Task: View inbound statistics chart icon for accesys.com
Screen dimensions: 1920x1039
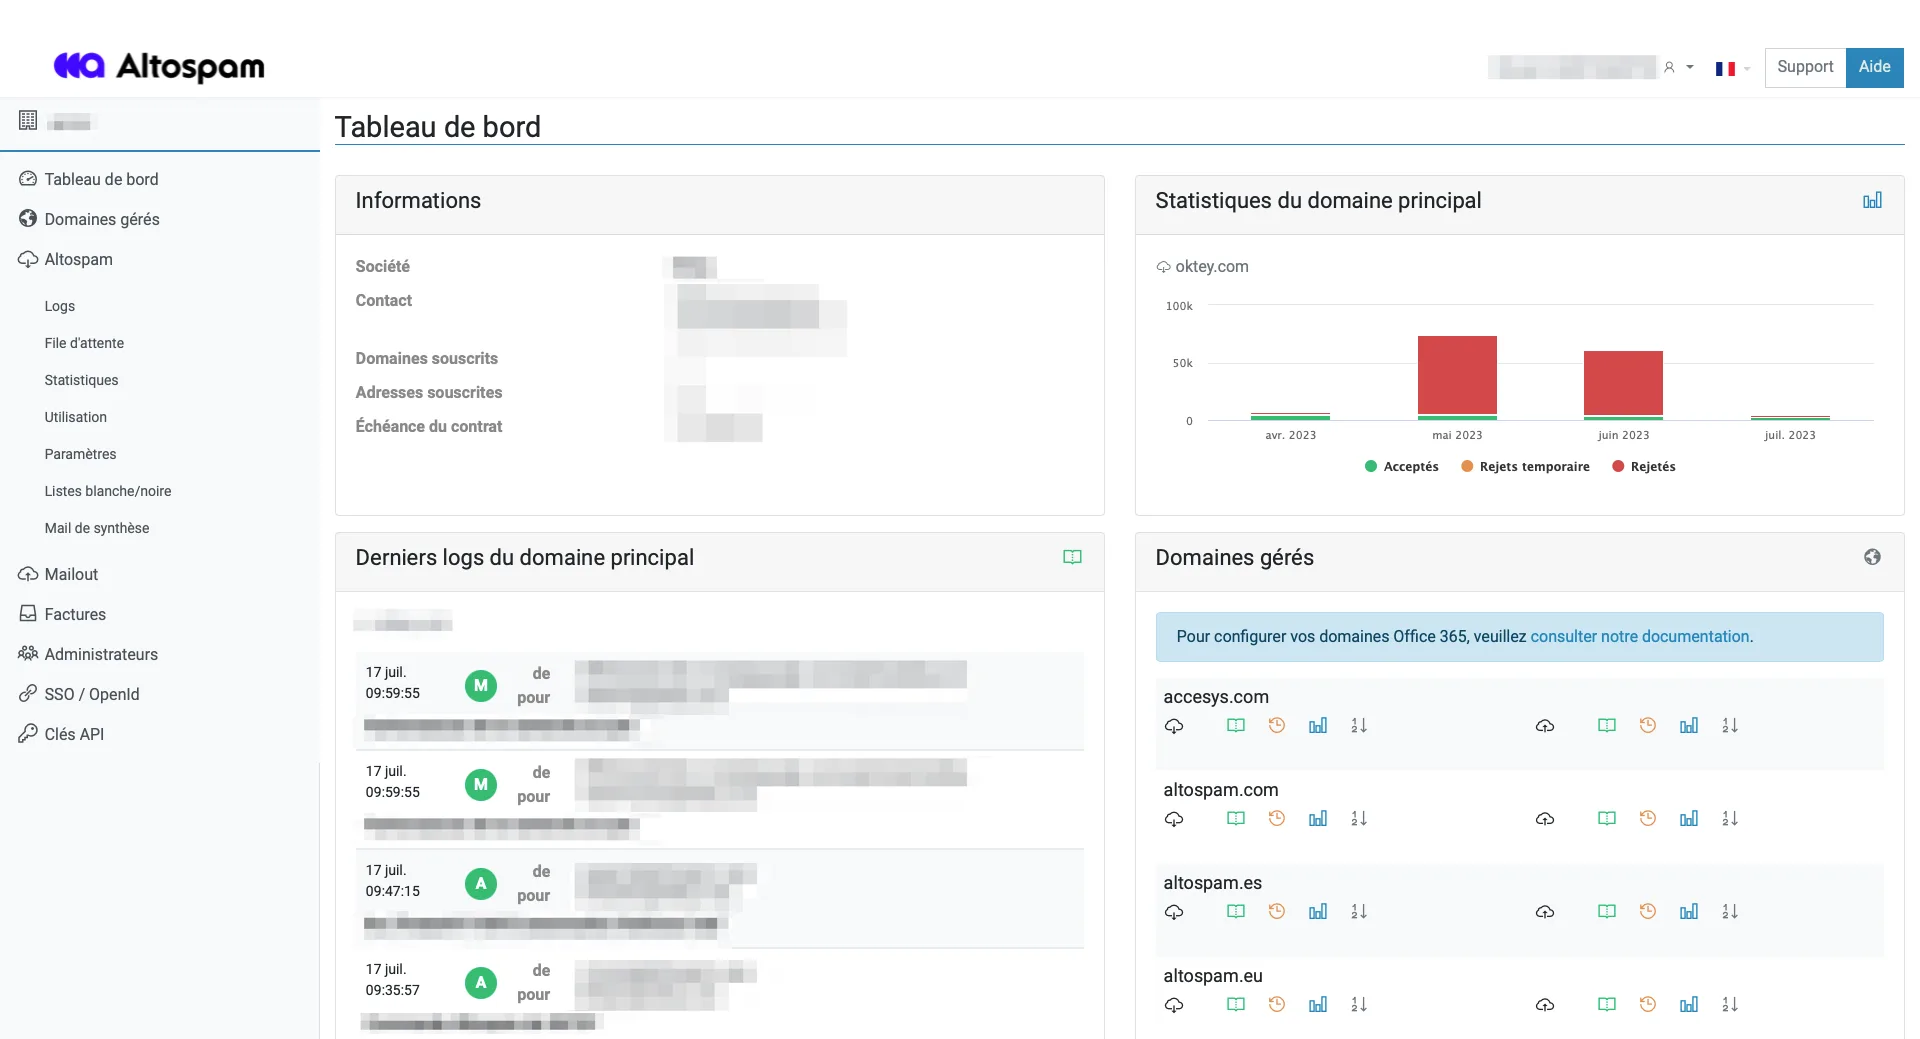Action: pyautogui.click(x=1318, y=726)
